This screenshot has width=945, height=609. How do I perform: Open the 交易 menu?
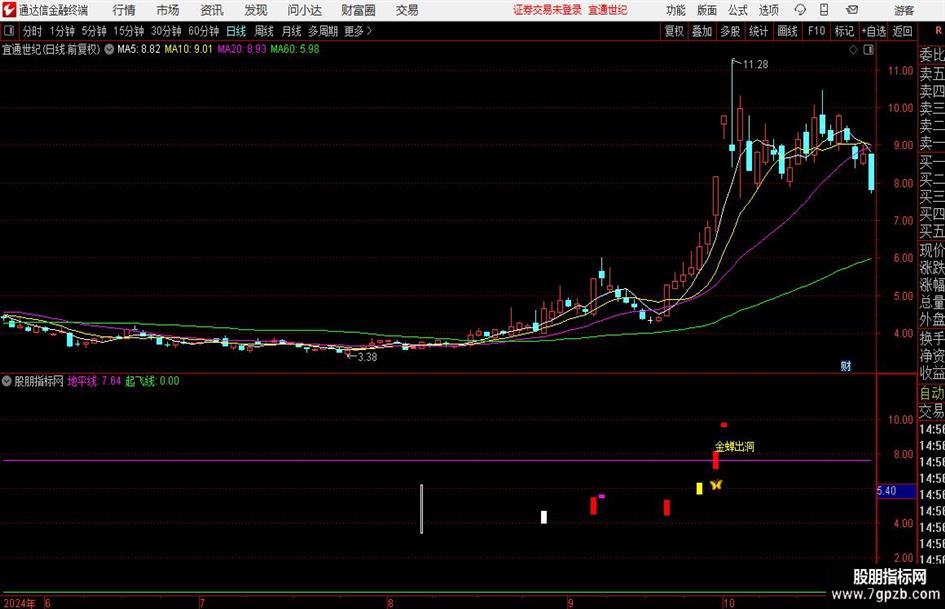[407, 10]
